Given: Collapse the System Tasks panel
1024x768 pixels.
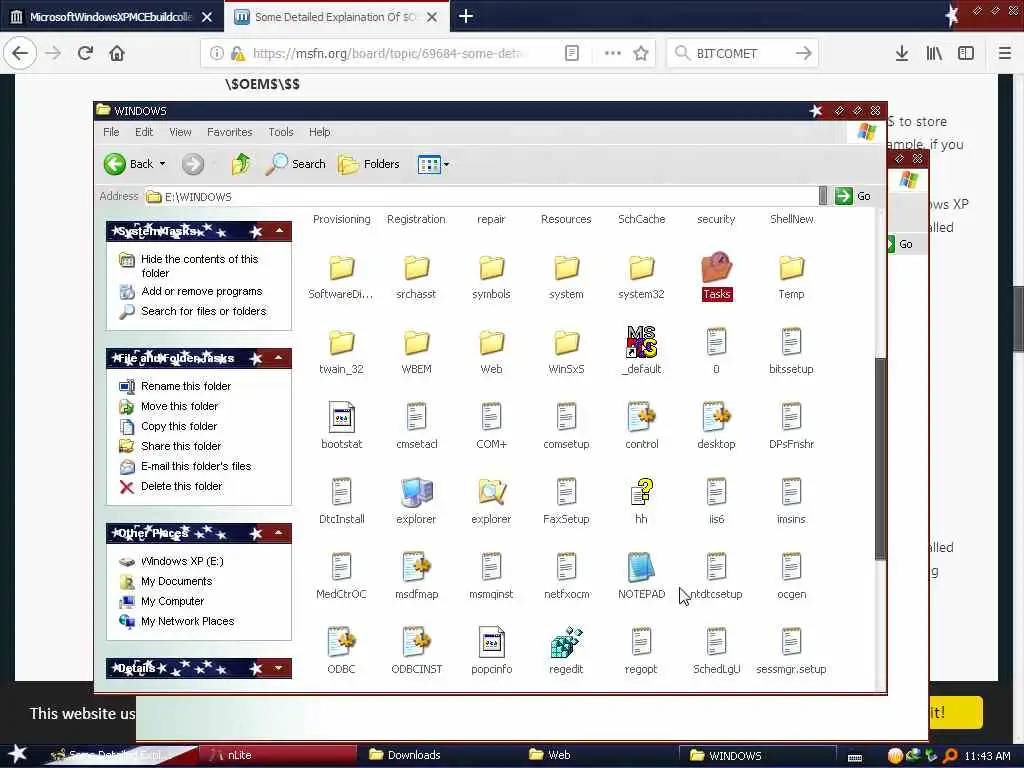Looking at the screenshot, I should tap(280, 231).
